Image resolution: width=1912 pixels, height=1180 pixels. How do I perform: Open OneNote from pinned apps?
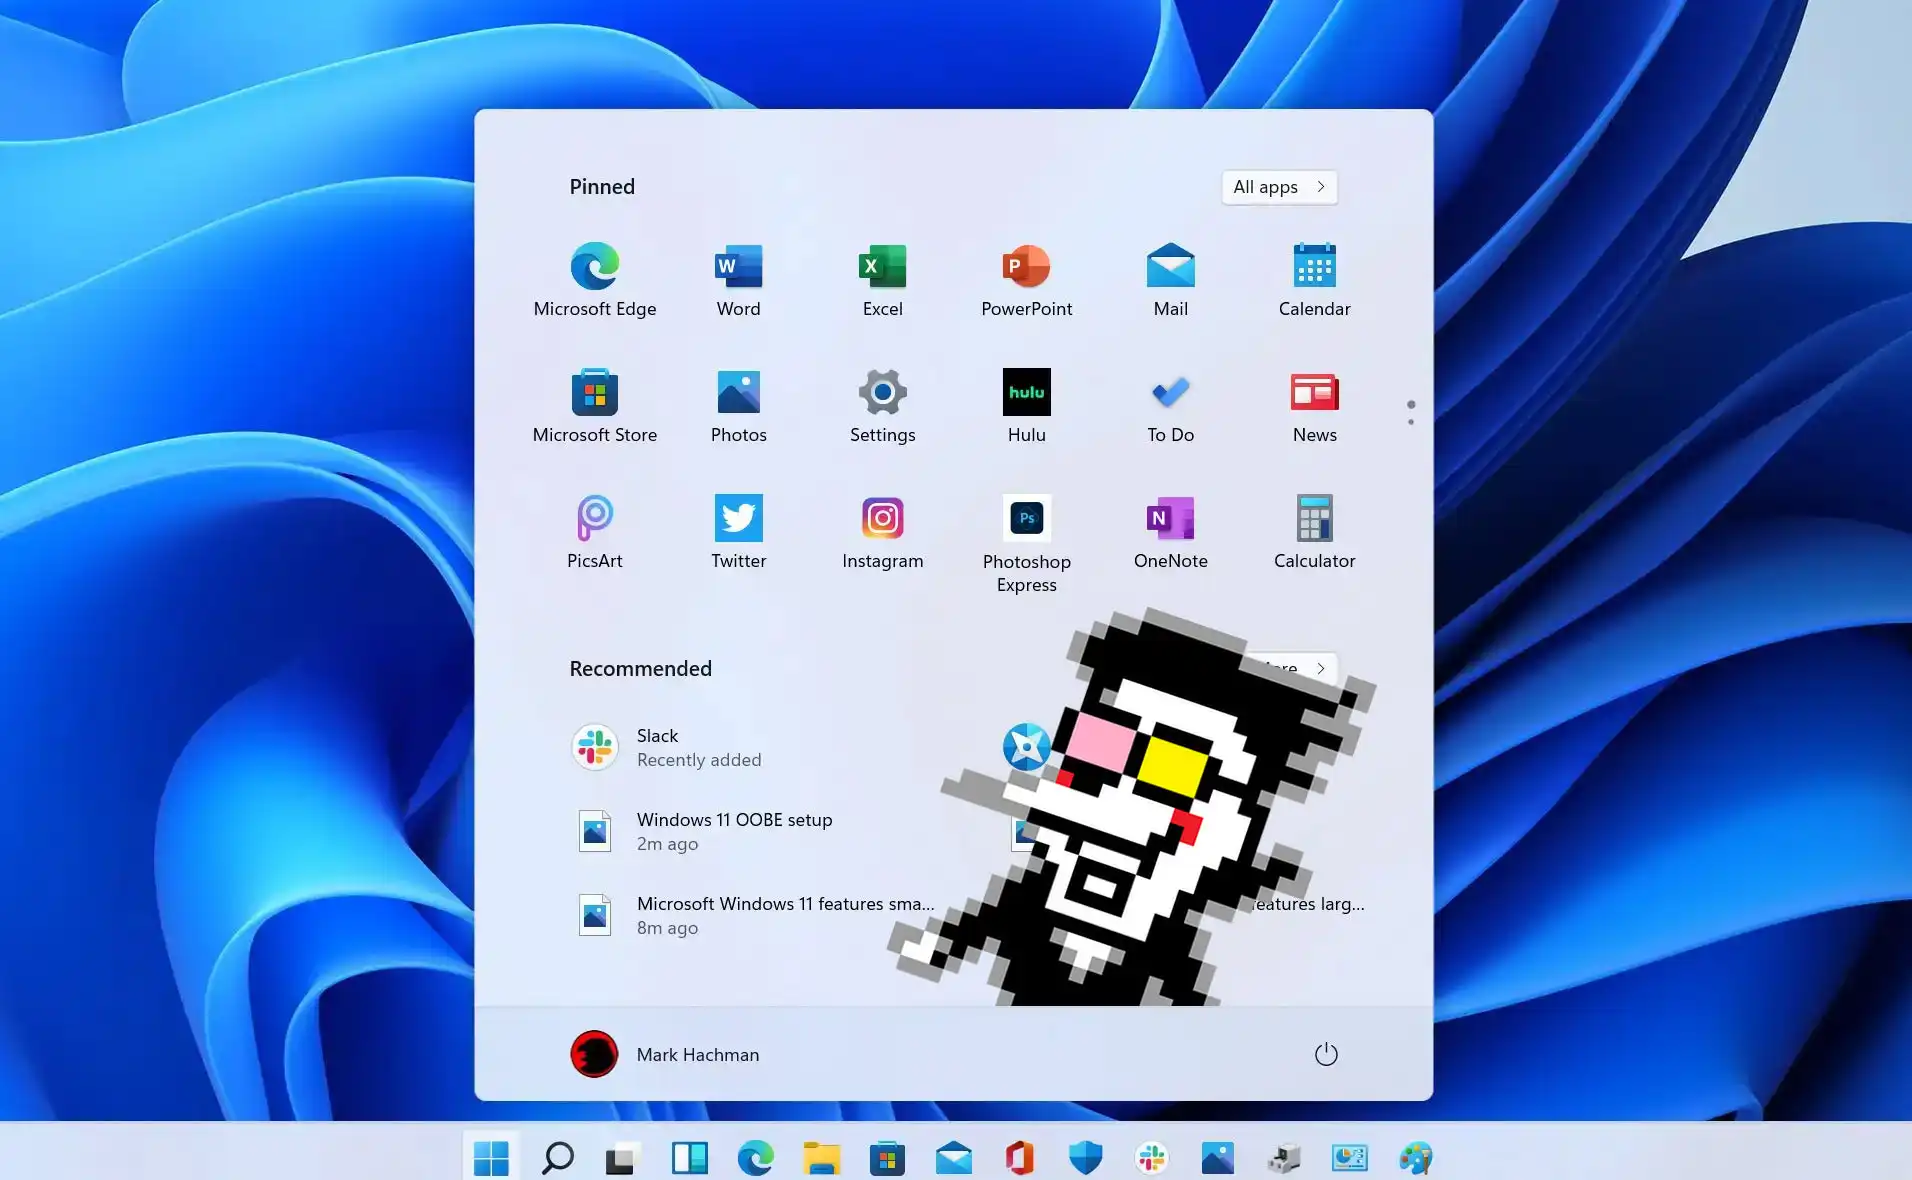click(1170, 532)
